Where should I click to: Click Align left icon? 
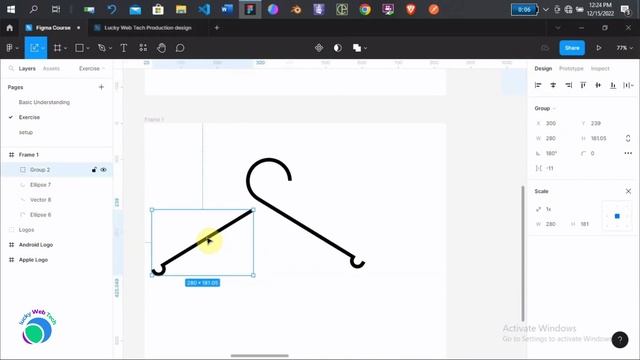click(538, 85)
